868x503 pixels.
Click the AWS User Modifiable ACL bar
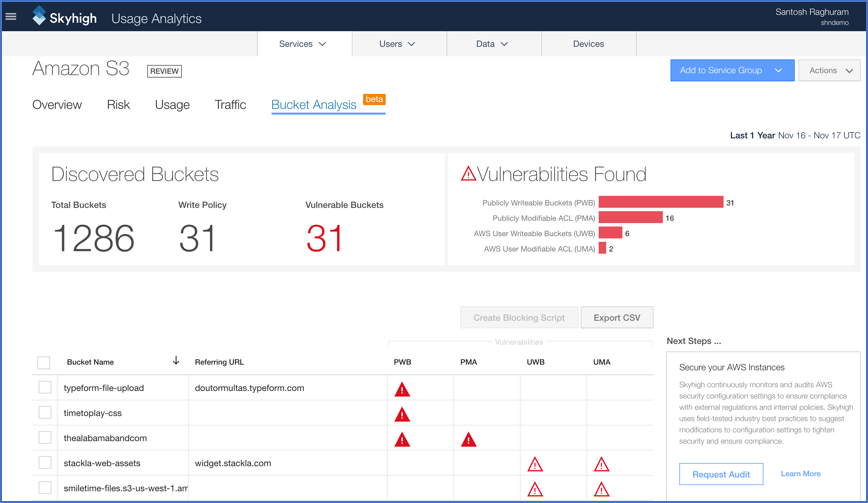602,248
